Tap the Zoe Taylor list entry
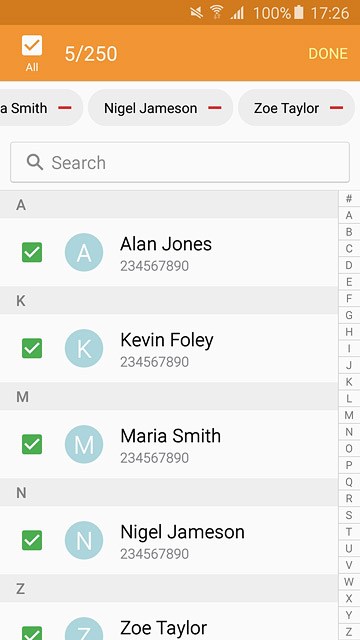The width and height of the screenshot is (360, 640). (169, 621)
